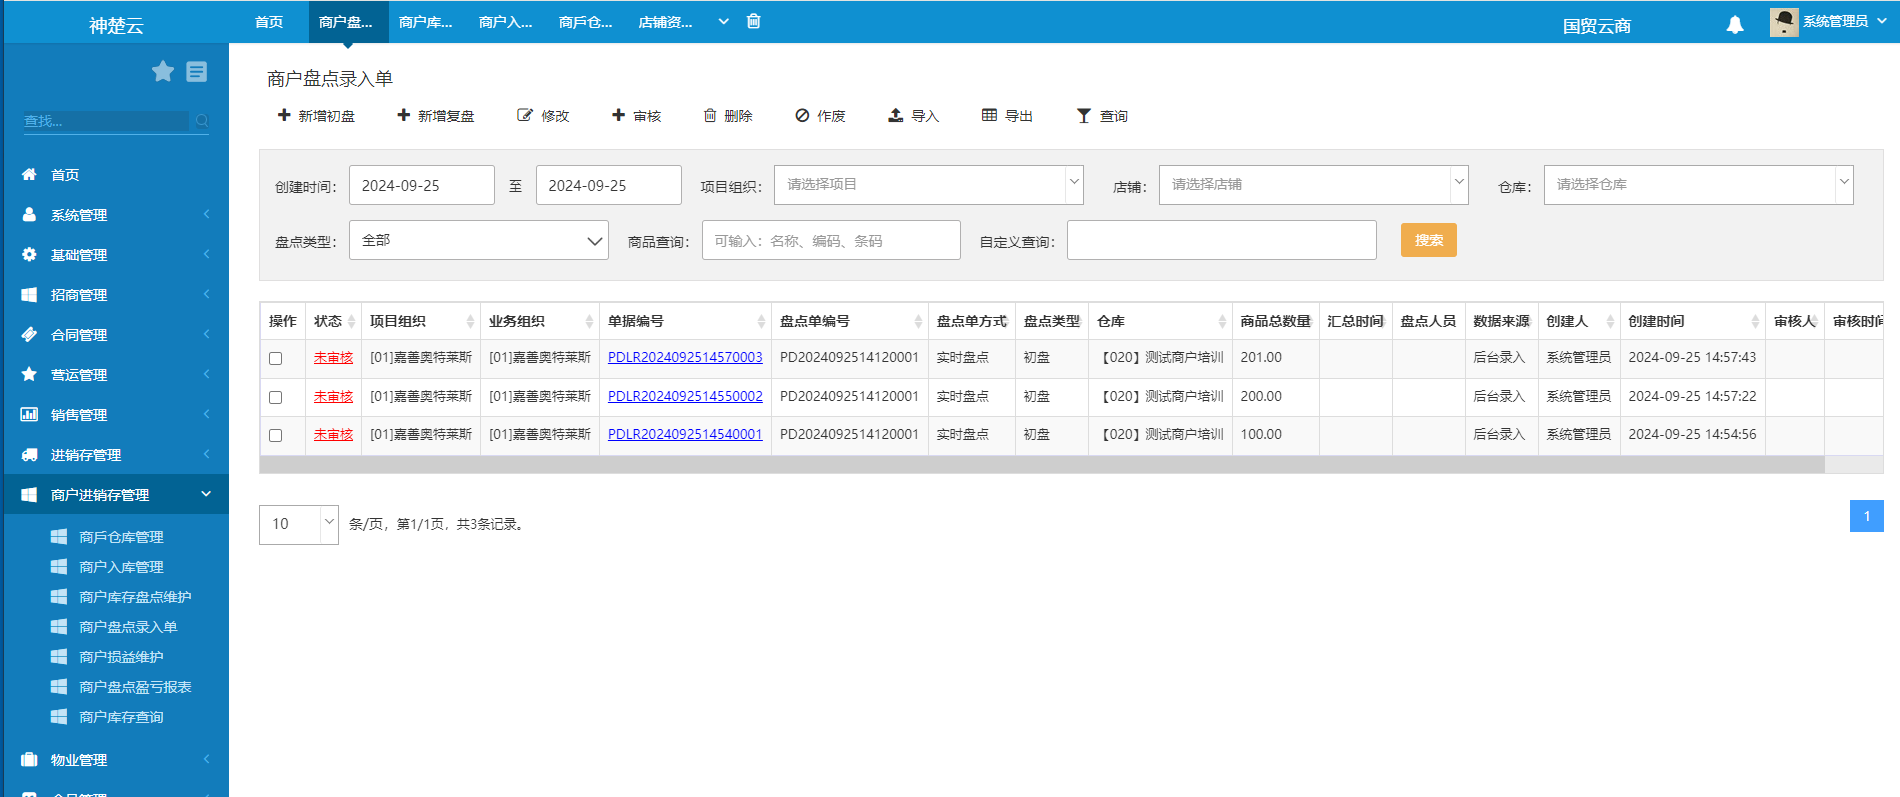Image resolution: width=1900 pixels, height=797 pixels.
Task: Open document link PDLR2024092514570003
Action: [685, 357]
